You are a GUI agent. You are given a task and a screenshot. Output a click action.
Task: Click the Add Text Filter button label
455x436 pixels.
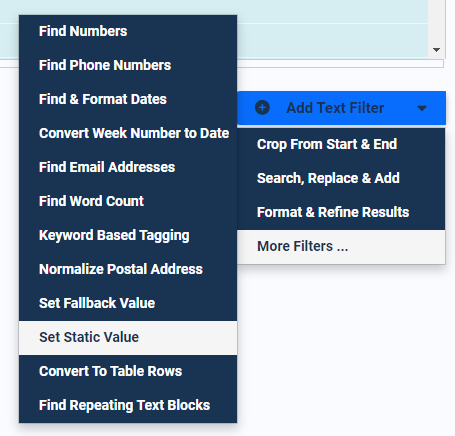pyautogui.click(x=335, y=108)
